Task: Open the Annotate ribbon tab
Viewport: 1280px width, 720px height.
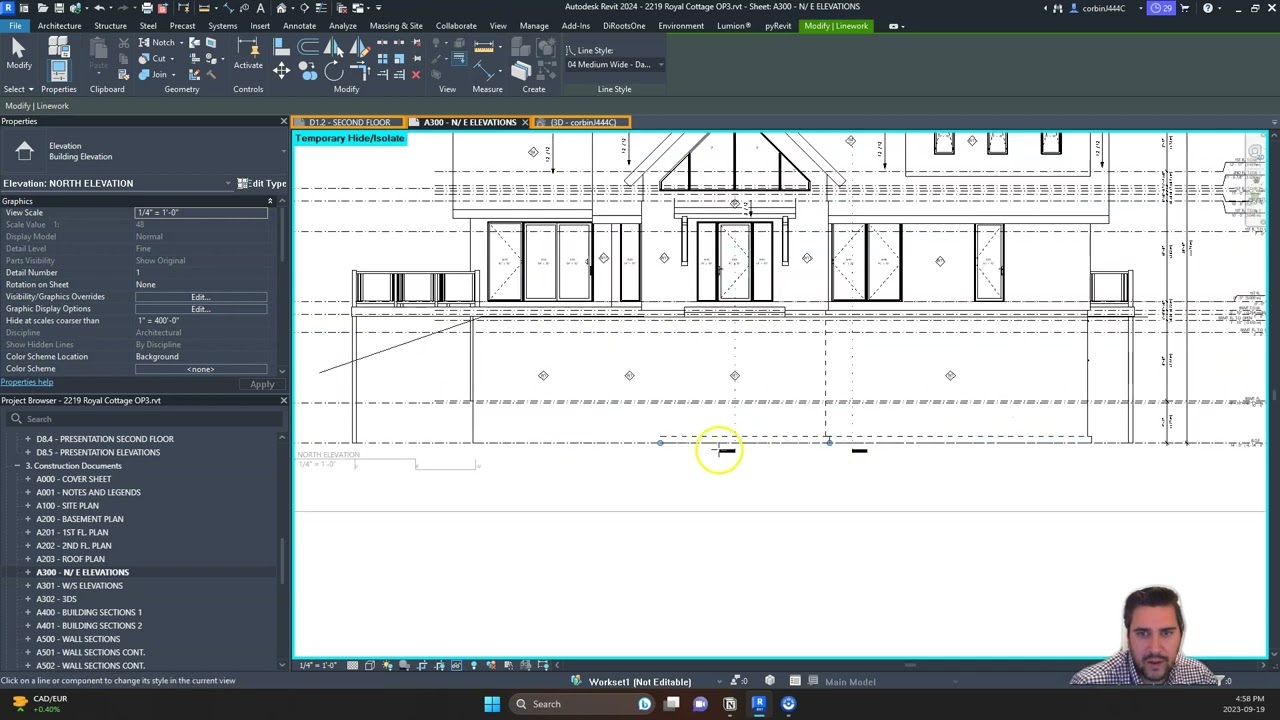Action: [x=299, y=26]
